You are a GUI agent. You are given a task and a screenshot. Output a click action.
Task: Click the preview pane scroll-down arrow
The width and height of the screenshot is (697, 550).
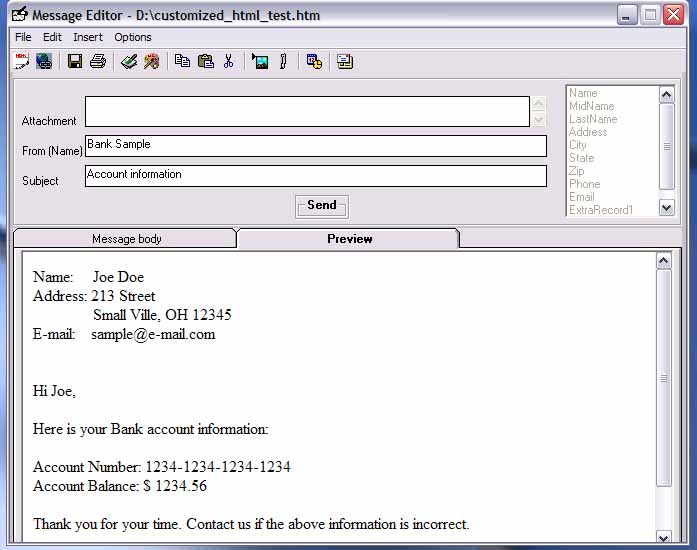[663, 537]
